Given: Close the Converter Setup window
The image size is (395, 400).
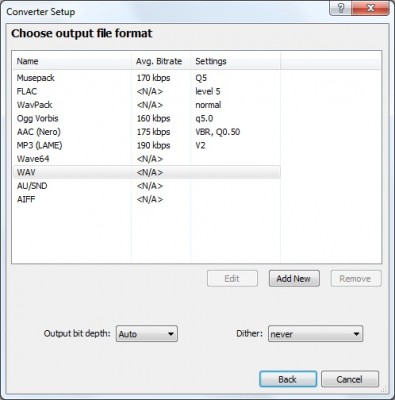Looking at the screenshot, I should point(370,8).
